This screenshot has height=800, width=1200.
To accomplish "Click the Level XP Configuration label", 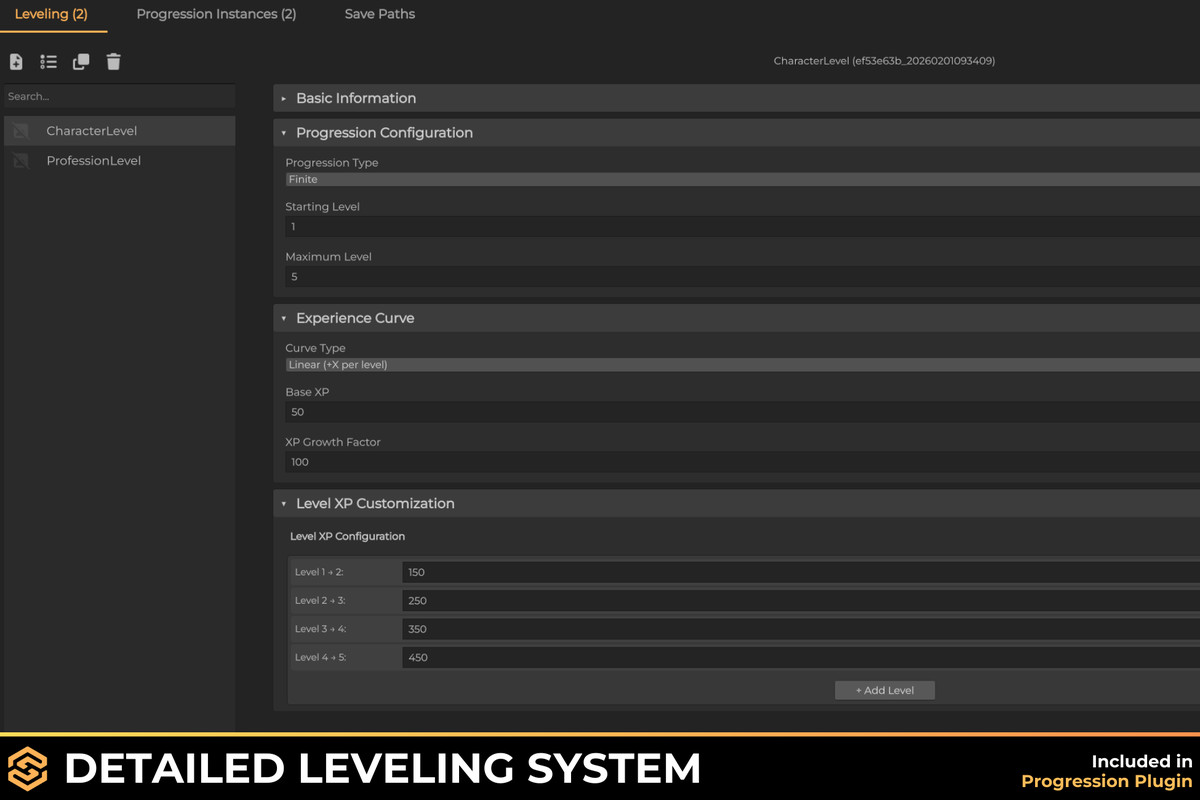I will click(x=347, y=537).
